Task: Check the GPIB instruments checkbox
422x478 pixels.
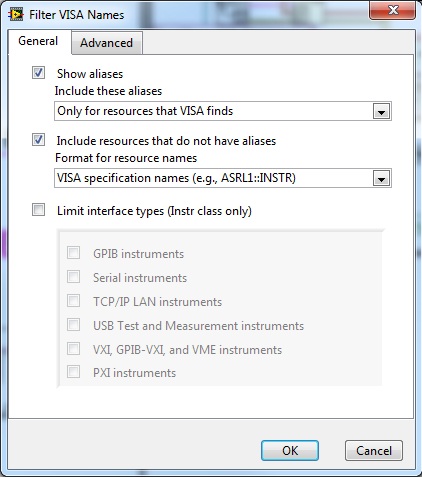Action: (73, 253)
